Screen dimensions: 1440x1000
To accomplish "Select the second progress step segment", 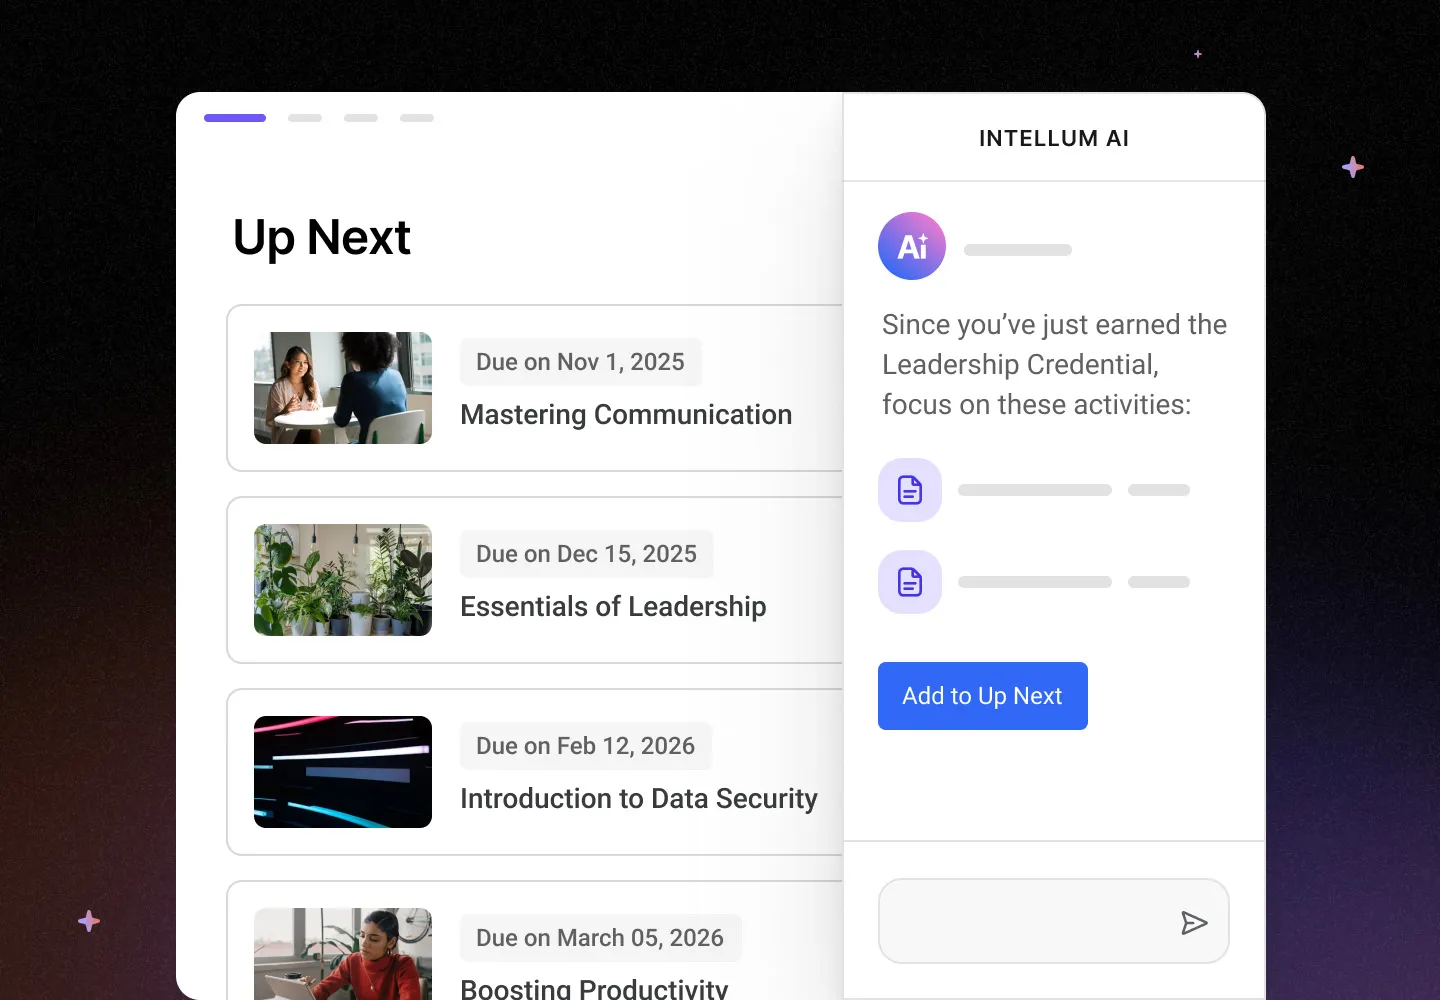I will click(304, 117).
